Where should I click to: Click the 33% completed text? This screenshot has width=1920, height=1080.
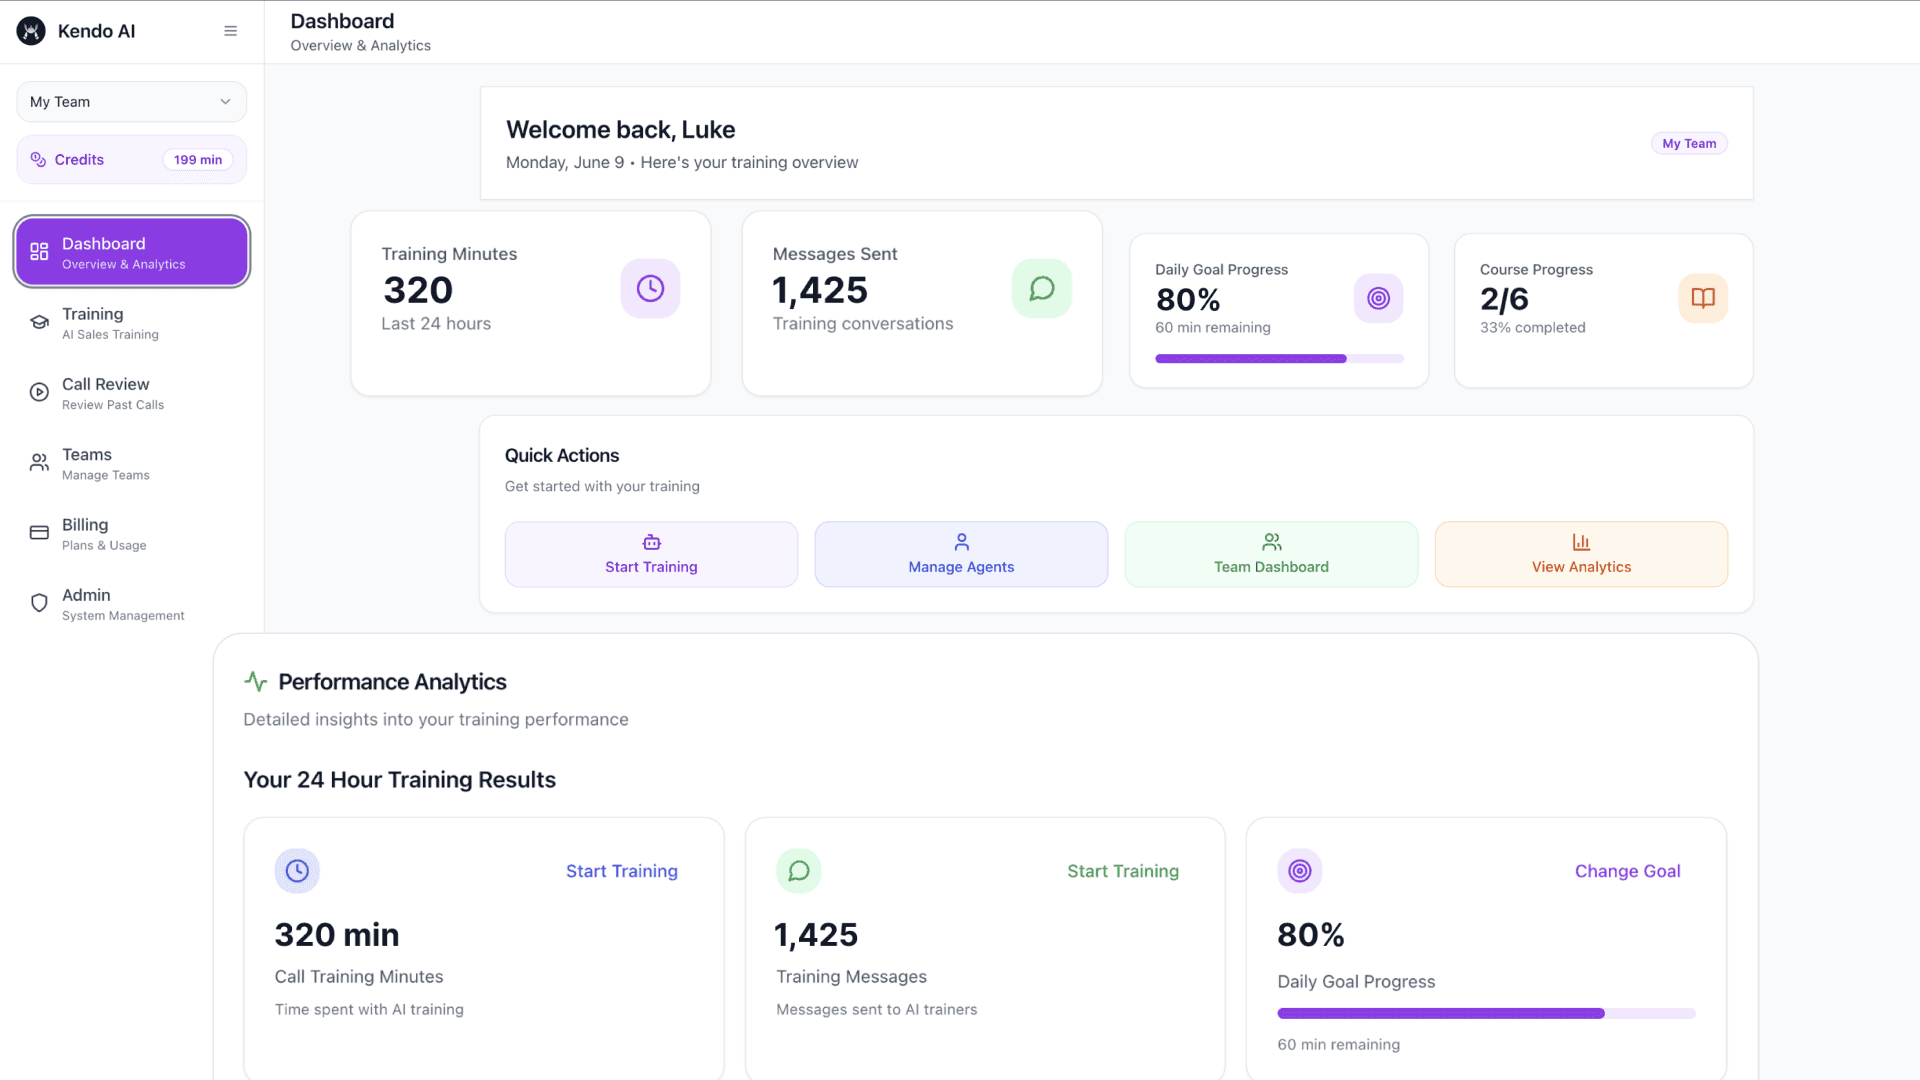pos(1532,328)
